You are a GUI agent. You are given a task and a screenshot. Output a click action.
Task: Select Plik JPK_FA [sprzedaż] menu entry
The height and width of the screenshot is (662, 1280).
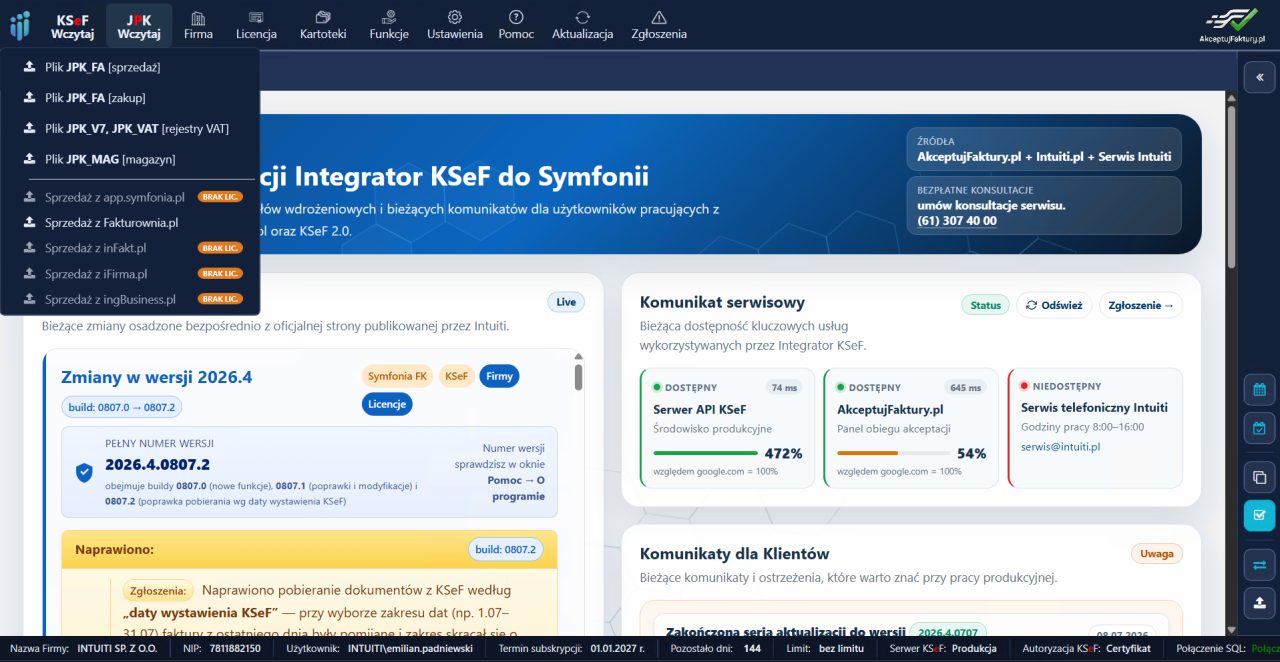coord(130,68)
